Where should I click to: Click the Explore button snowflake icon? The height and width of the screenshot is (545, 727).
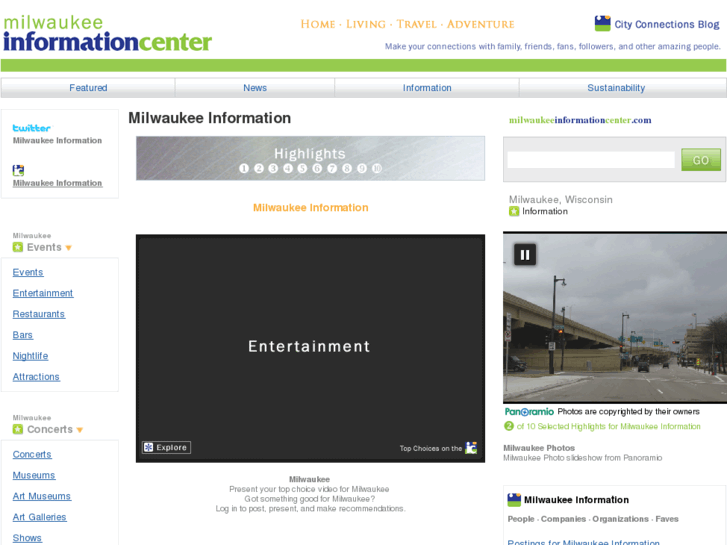148,448
